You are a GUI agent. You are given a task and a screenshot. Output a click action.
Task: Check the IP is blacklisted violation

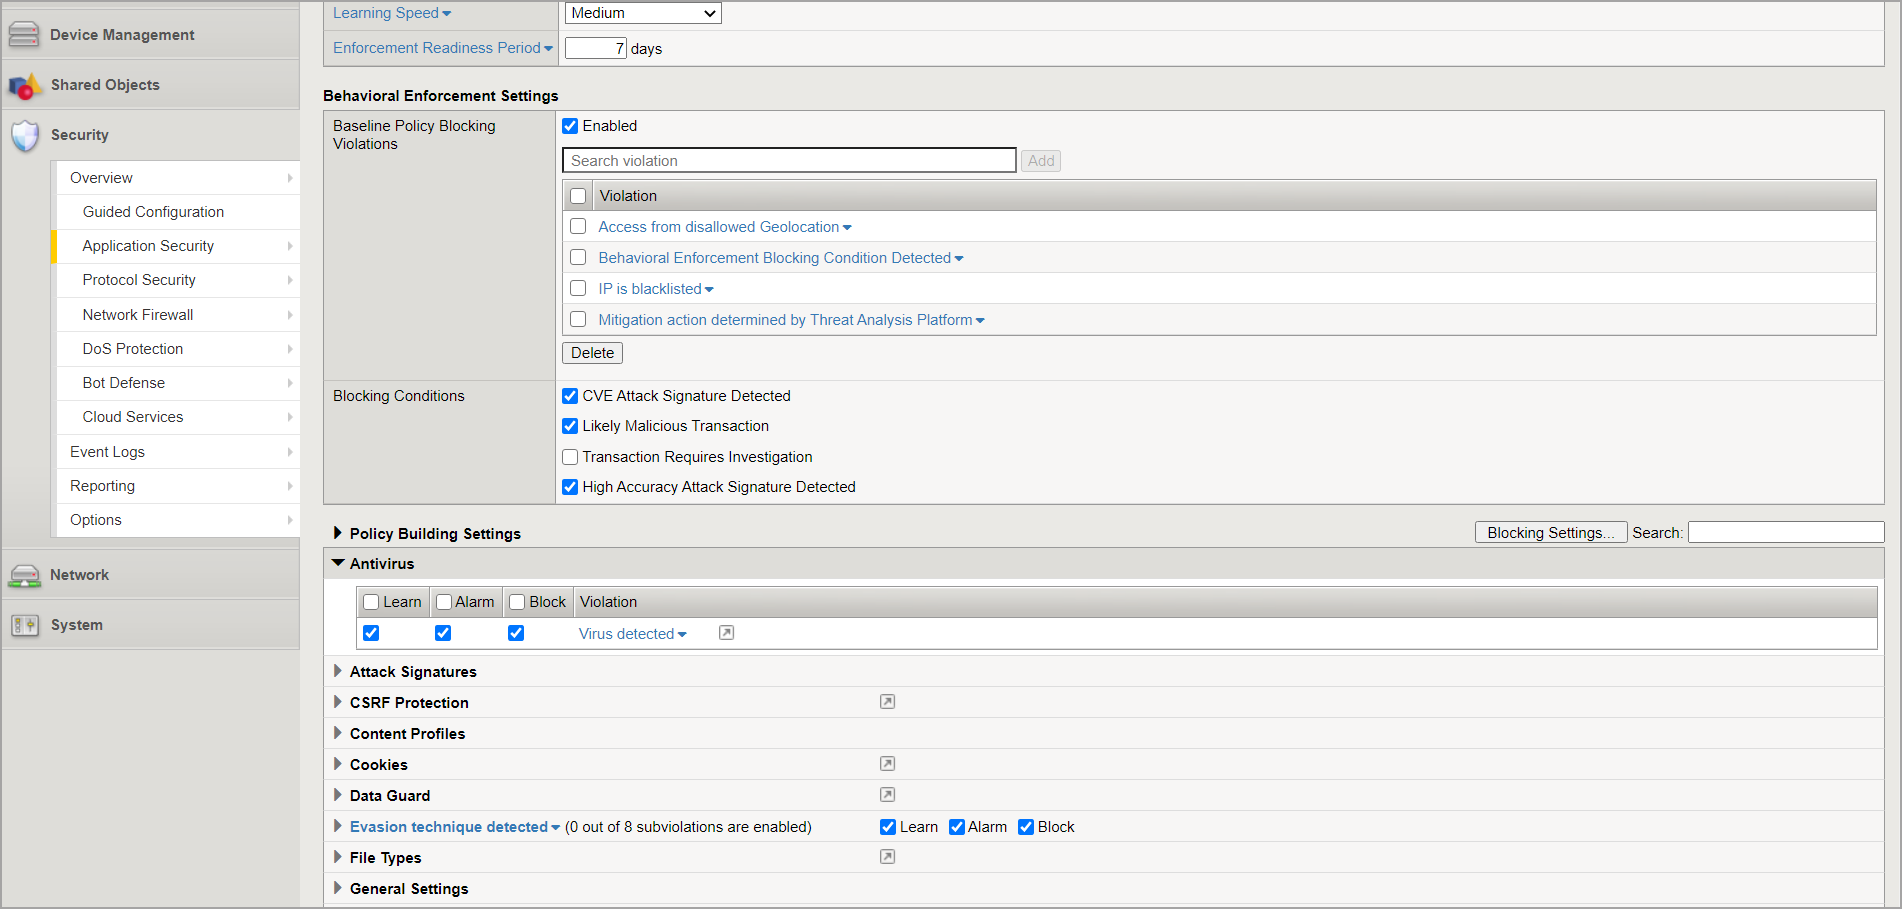pyautogui.click(x=578, y=289)
